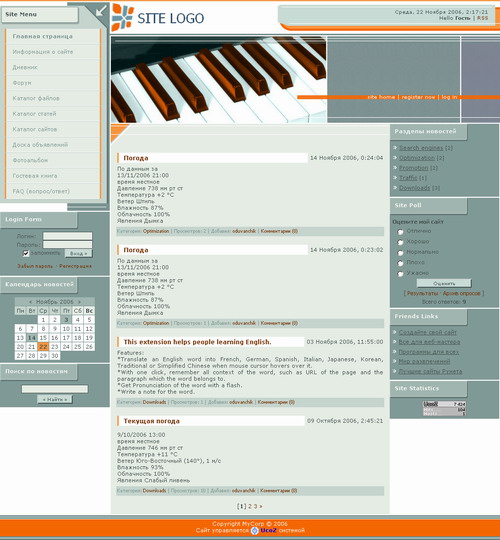Click the register now link in banner

pyautogui.click(x=418, y=97)
